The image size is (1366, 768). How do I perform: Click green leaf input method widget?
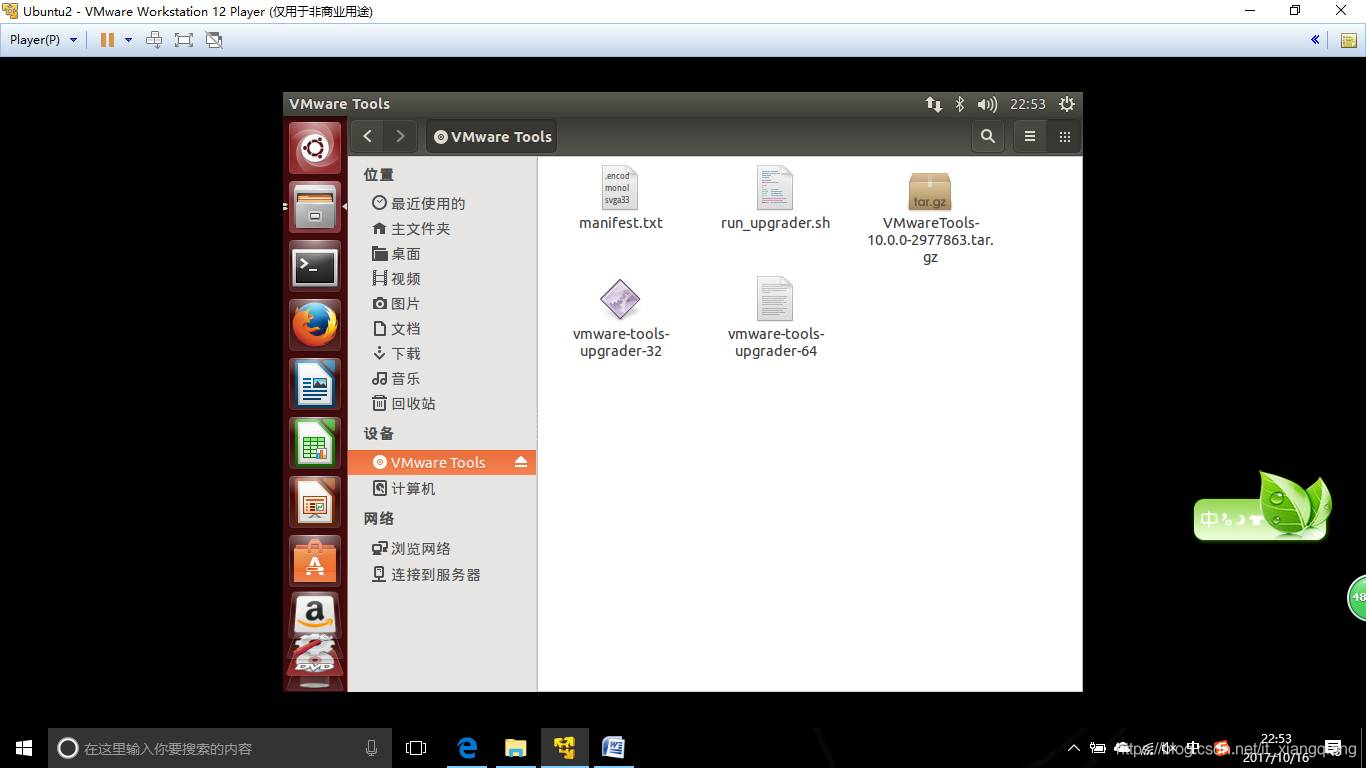1263,506
